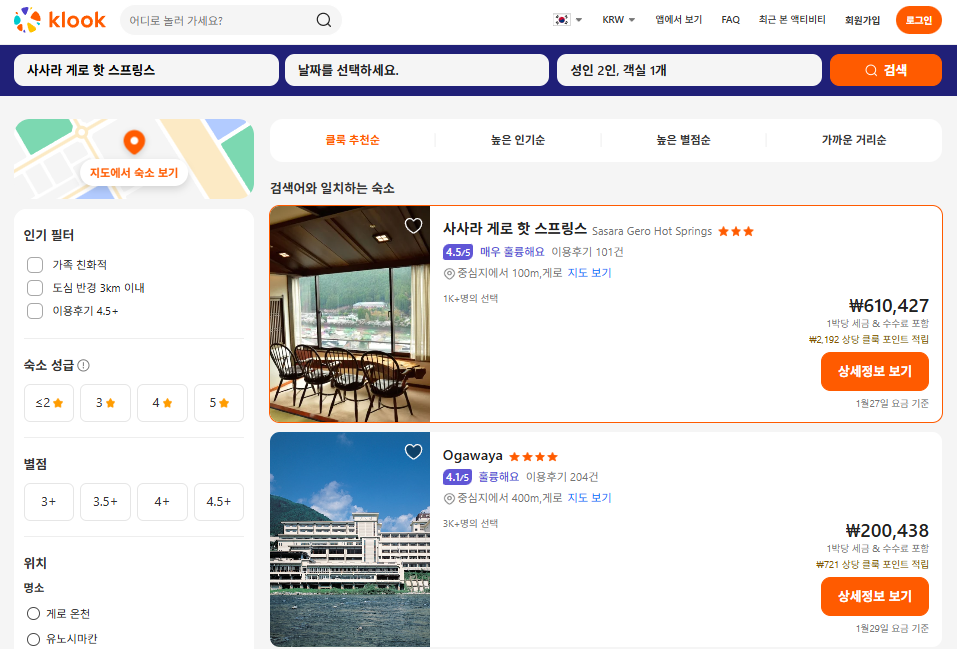Image resolution: width=957 pixels, height=649 pixels.
Task: Click 지도 보기 for Sasara Gero Hot Springs
Action: click(x=590, y=273)
